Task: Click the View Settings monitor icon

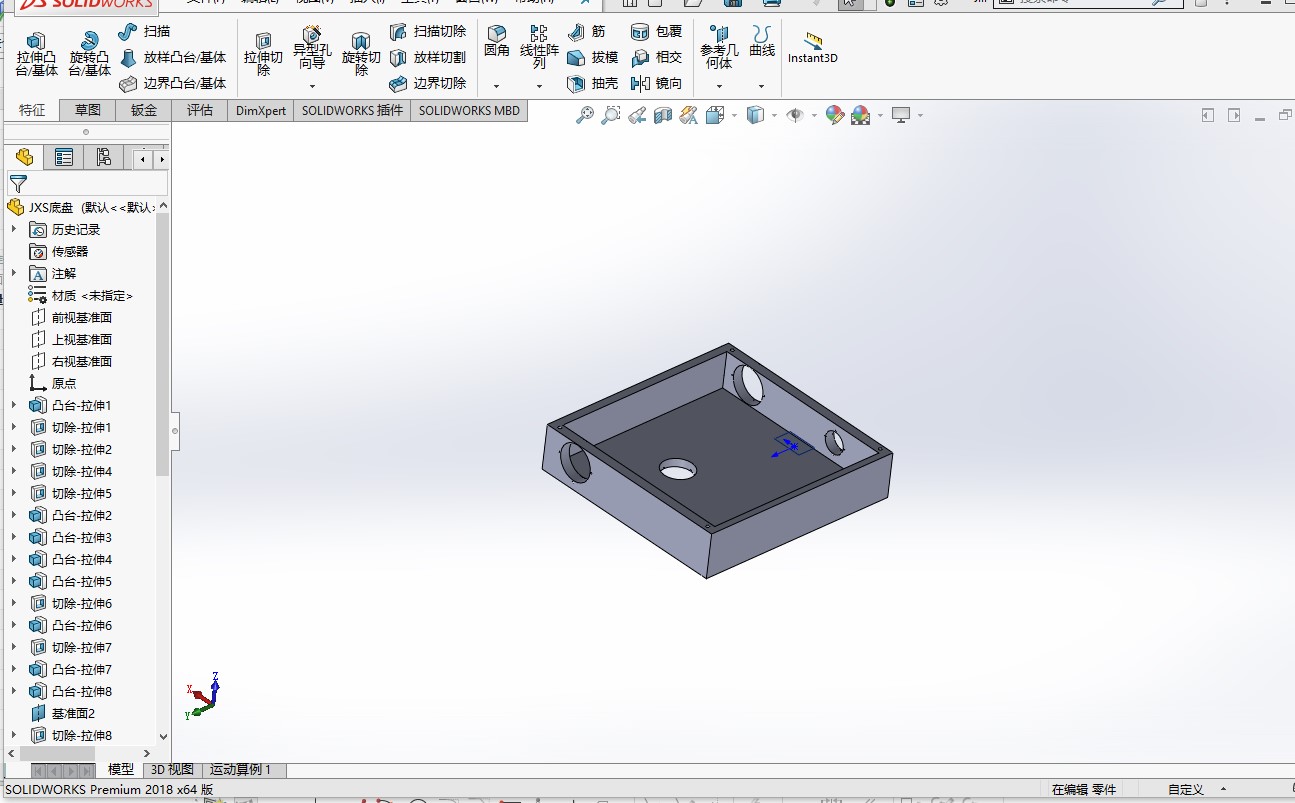Action: coord(901,116)
